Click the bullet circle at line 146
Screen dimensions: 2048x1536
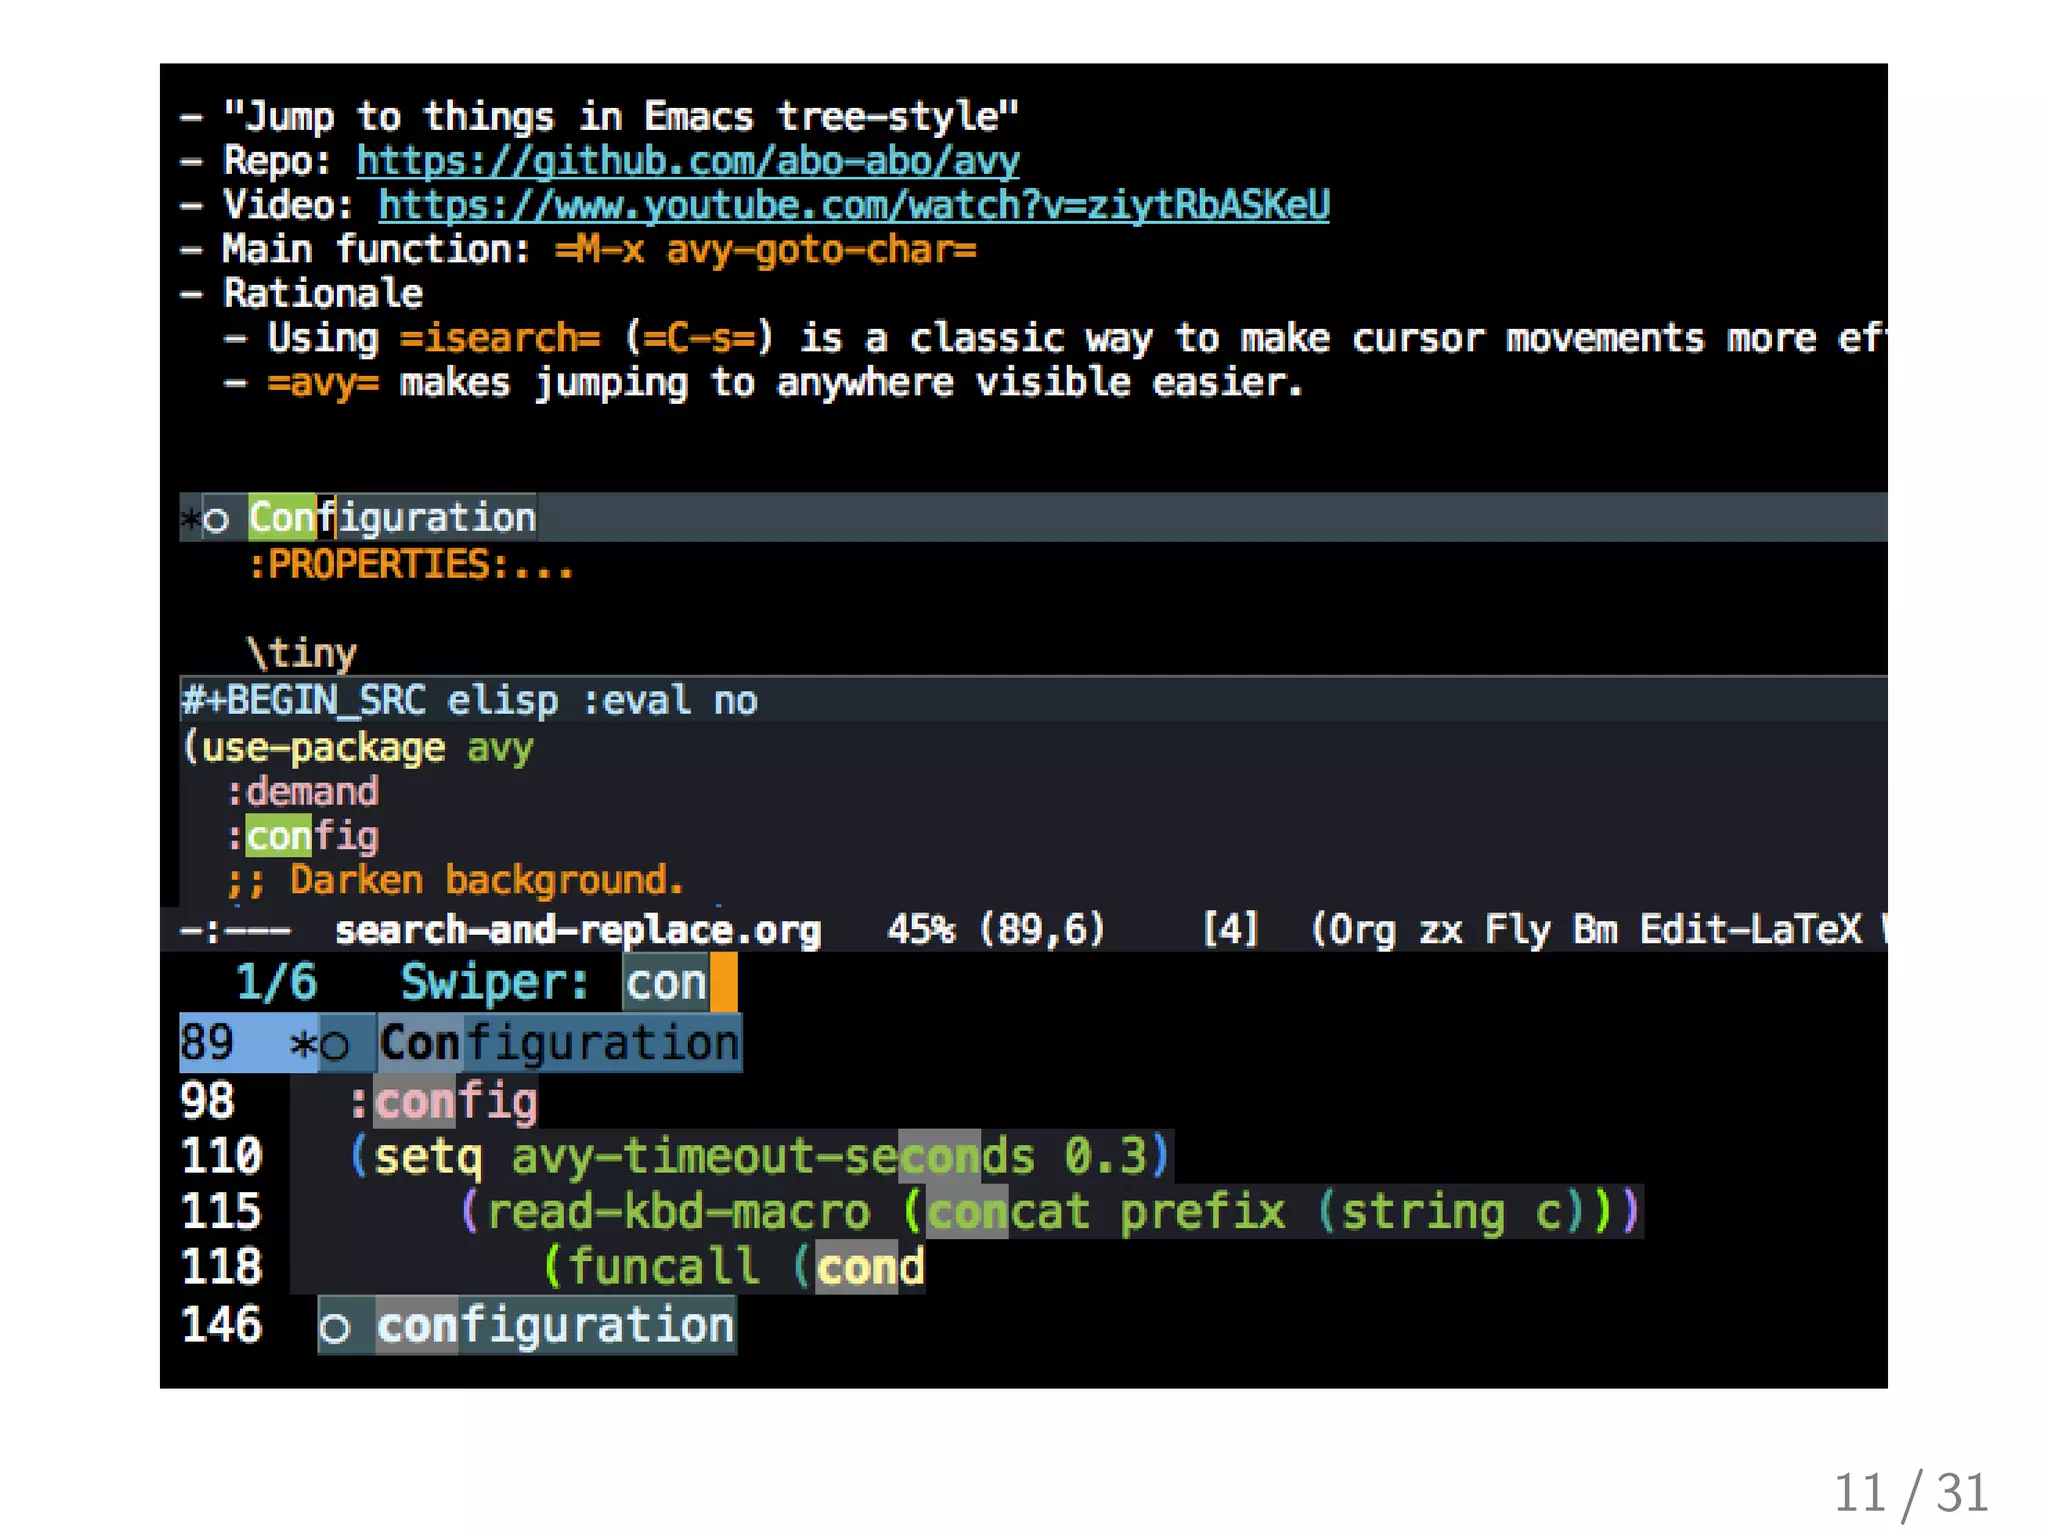[335, 1328]
